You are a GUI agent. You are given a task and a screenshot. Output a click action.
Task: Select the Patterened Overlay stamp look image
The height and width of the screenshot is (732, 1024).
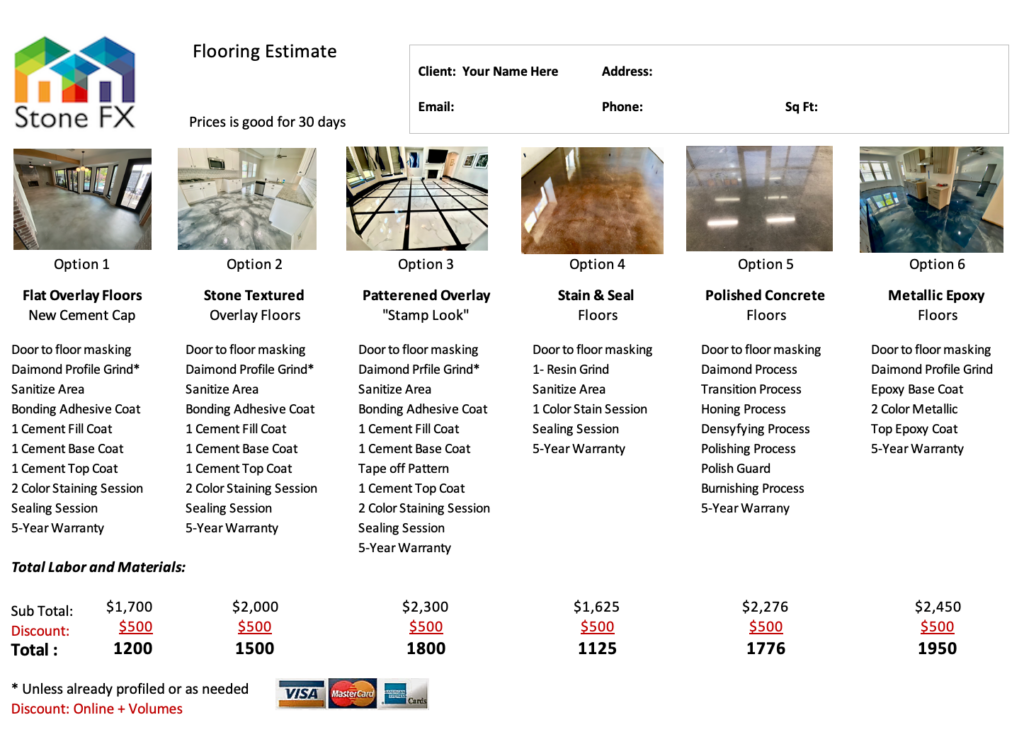pos(417,199)
